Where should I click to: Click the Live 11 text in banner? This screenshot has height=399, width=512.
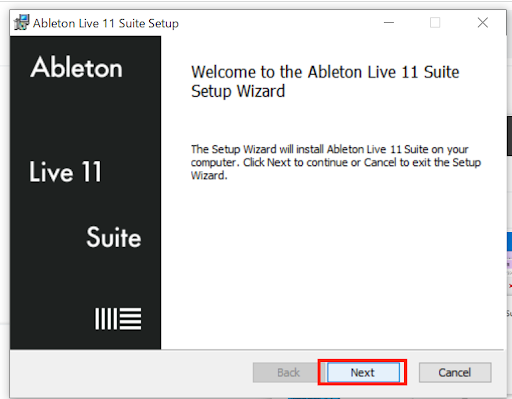pyautogui.click(x=65, y=172)
